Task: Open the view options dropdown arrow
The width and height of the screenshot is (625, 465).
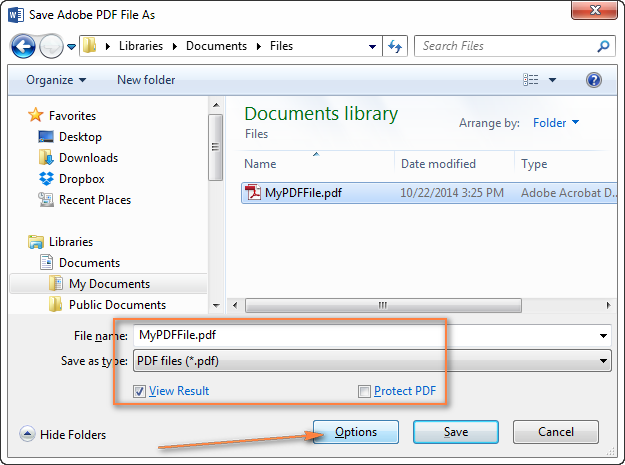Action: (552, 80)
